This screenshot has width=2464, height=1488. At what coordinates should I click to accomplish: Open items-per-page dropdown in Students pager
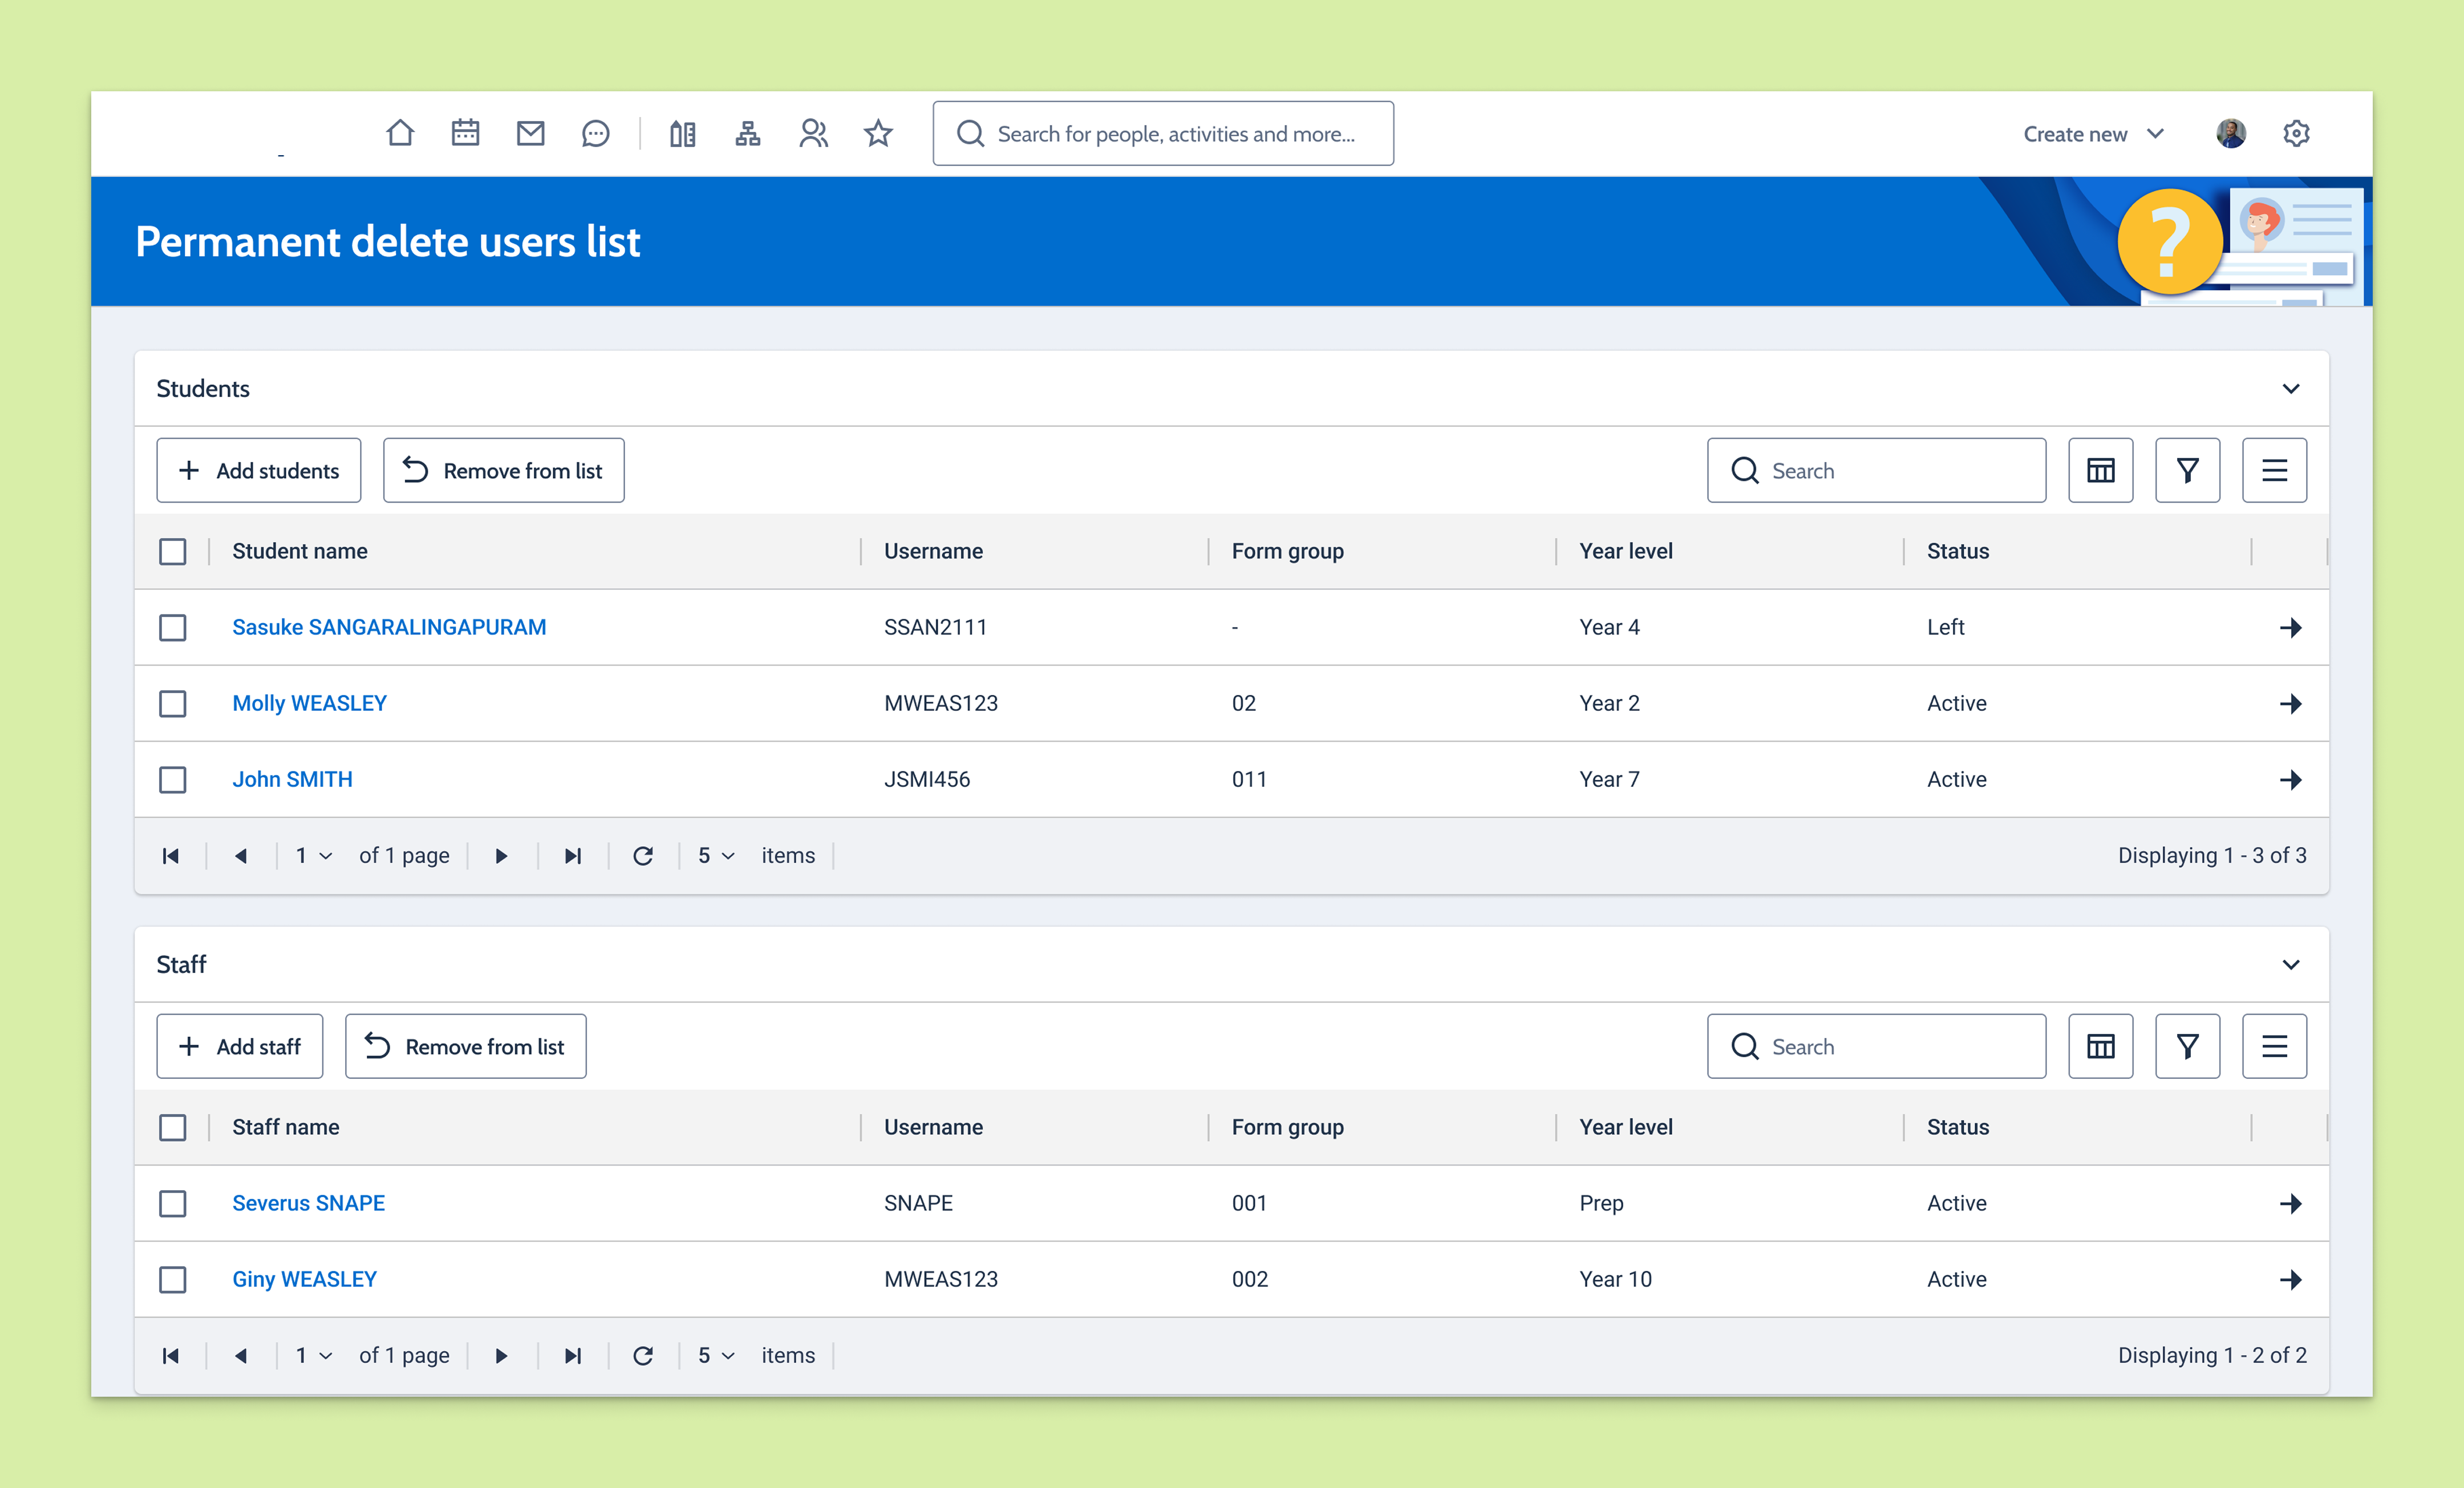(x=716, y=855)
